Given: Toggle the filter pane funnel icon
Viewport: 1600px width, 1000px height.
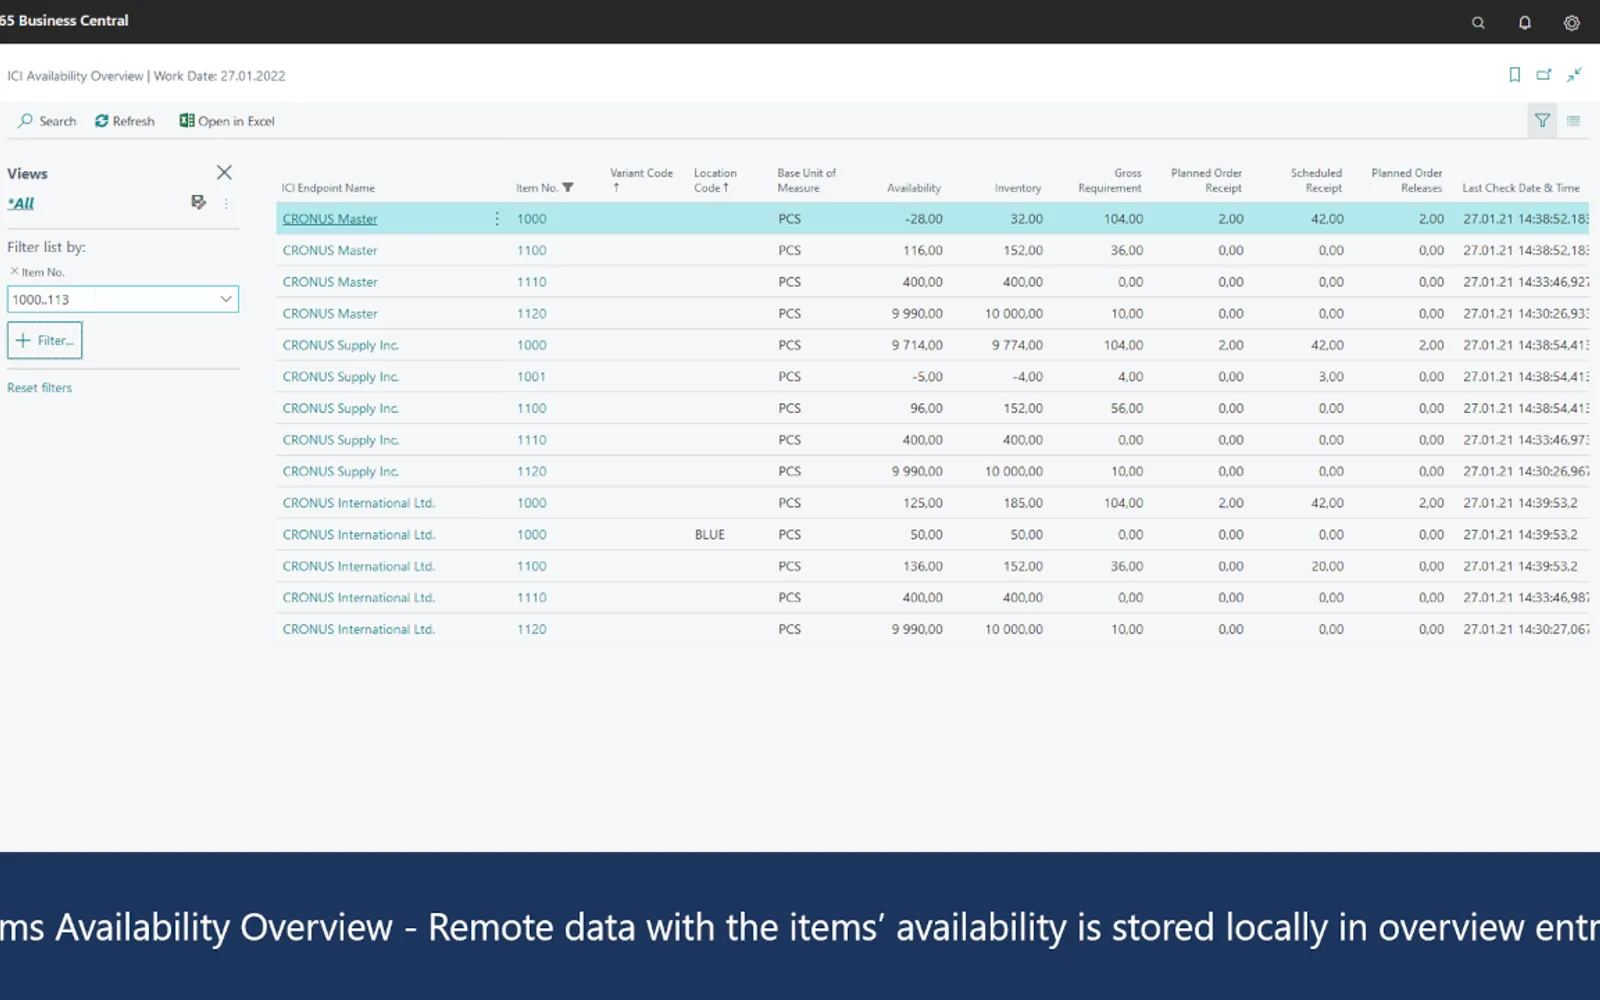Looking at the screenshot, I should pyautogui.click(x=1542, y=121).
